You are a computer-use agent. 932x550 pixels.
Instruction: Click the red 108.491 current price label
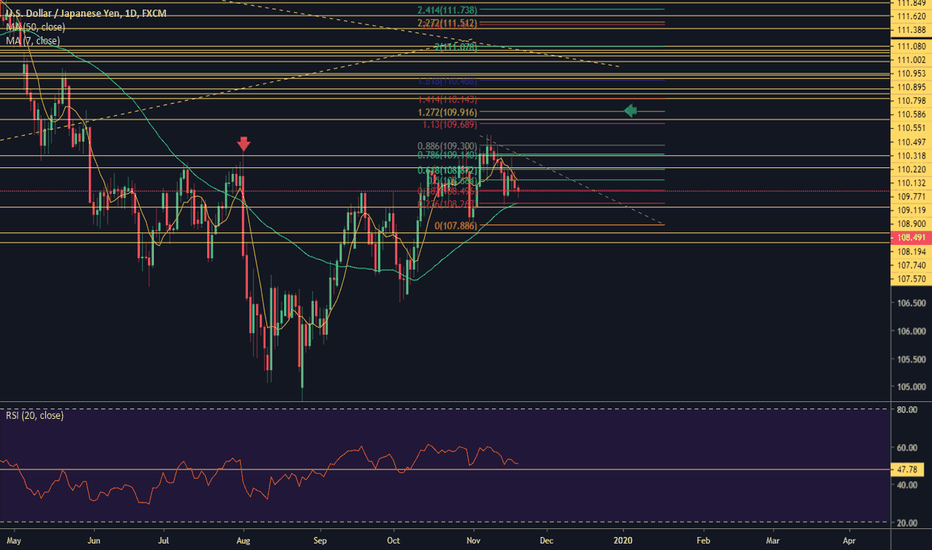pos(910,239)
